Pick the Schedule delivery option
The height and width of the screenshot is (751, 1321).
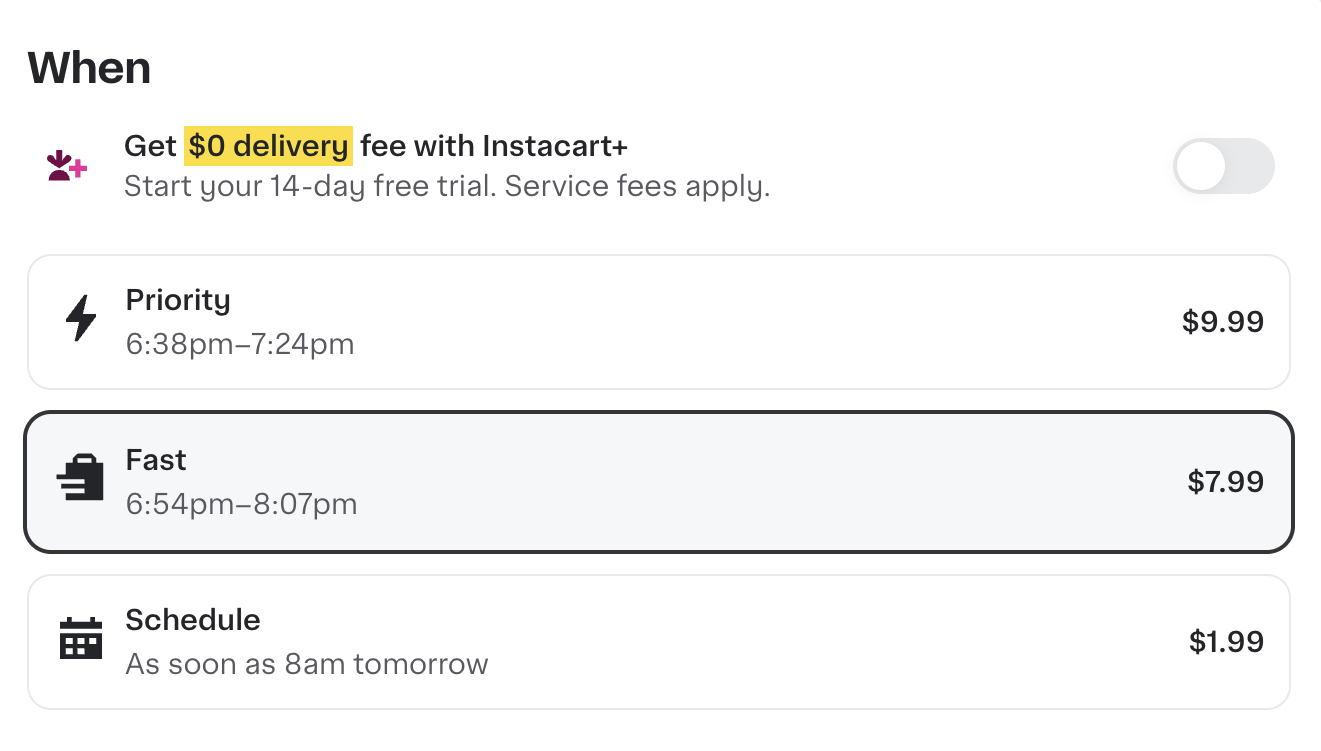tap(659, 641)
